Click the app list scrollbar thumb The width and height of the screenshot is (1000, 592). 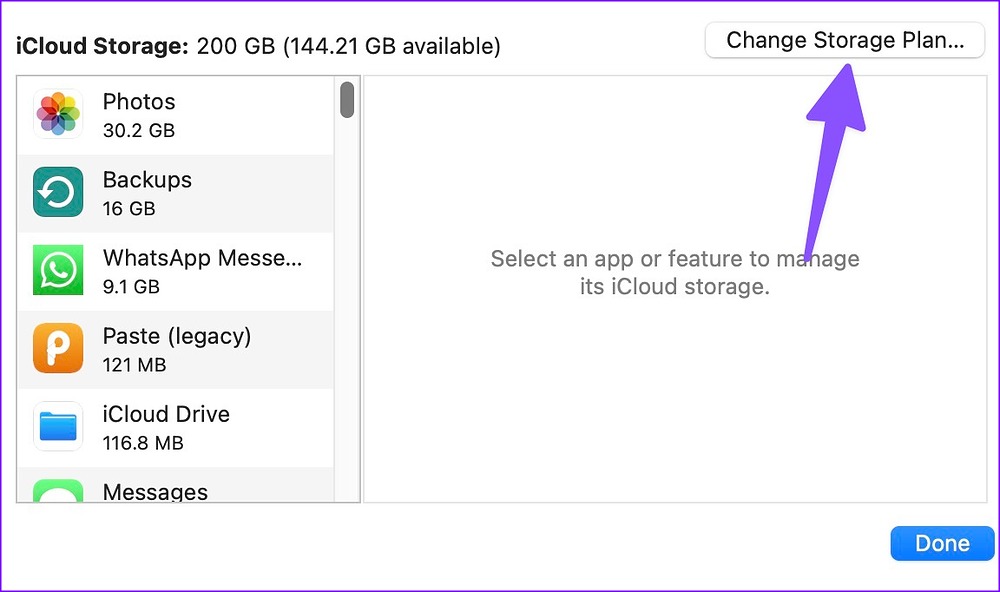[347, 100]
